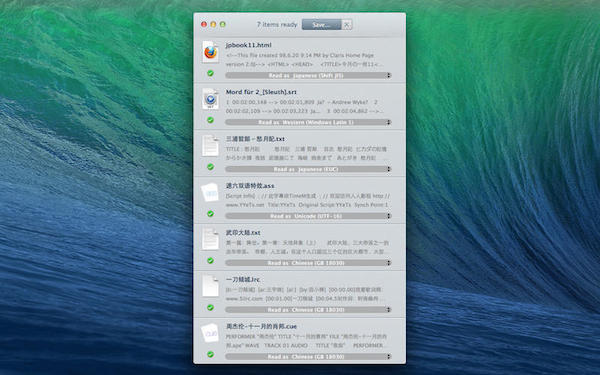Viewport: 600px width, 375px height.
Task: Click the green checkmark in the .lrc row
Action: click(210, 307)
